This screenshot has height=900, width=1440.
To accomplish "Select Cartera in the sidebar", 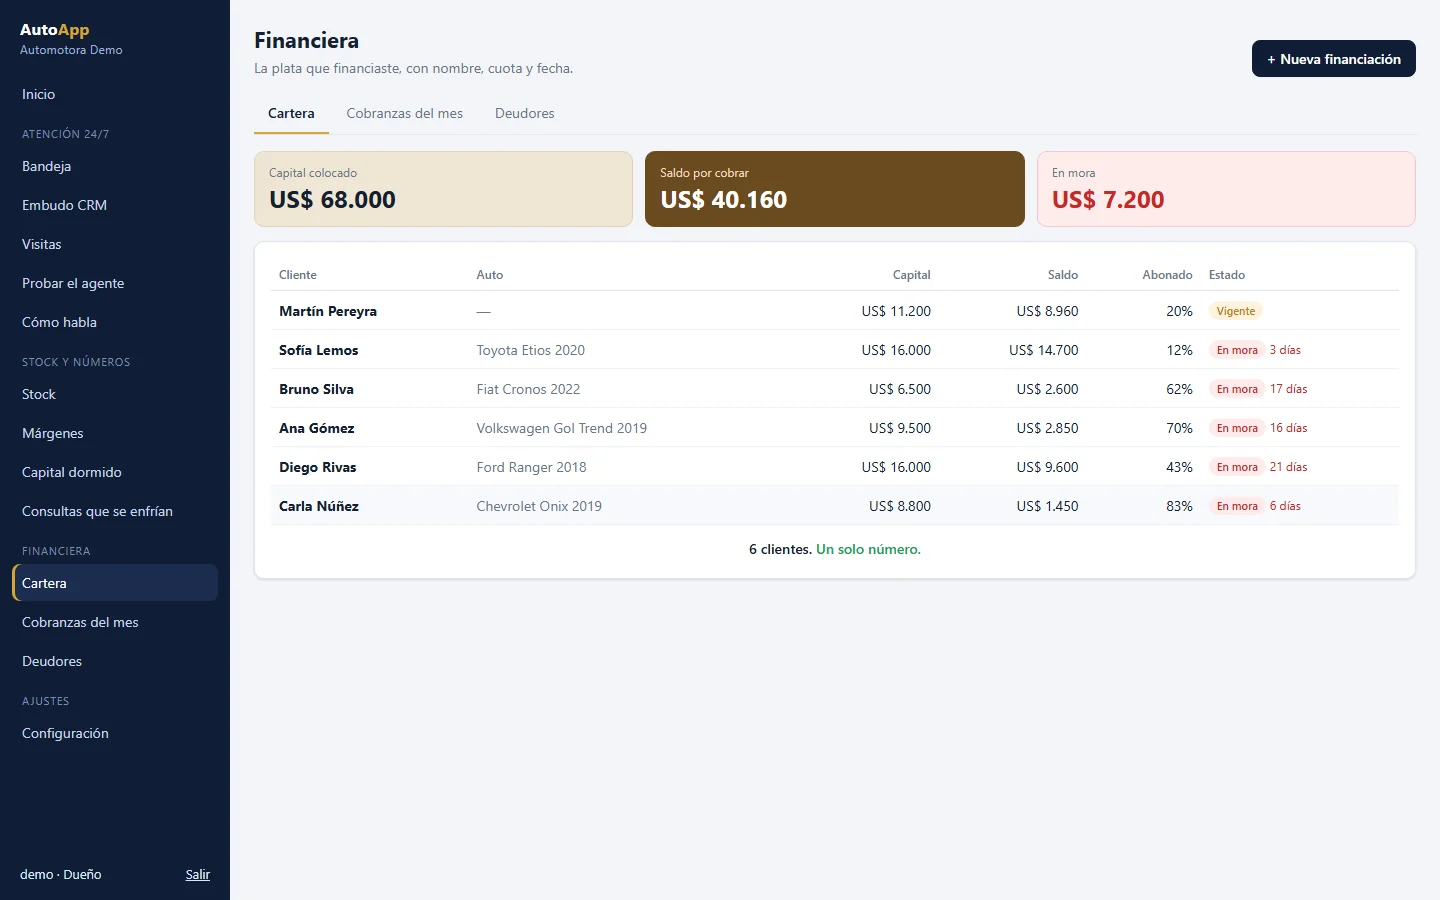I will [x=115, y=583].
